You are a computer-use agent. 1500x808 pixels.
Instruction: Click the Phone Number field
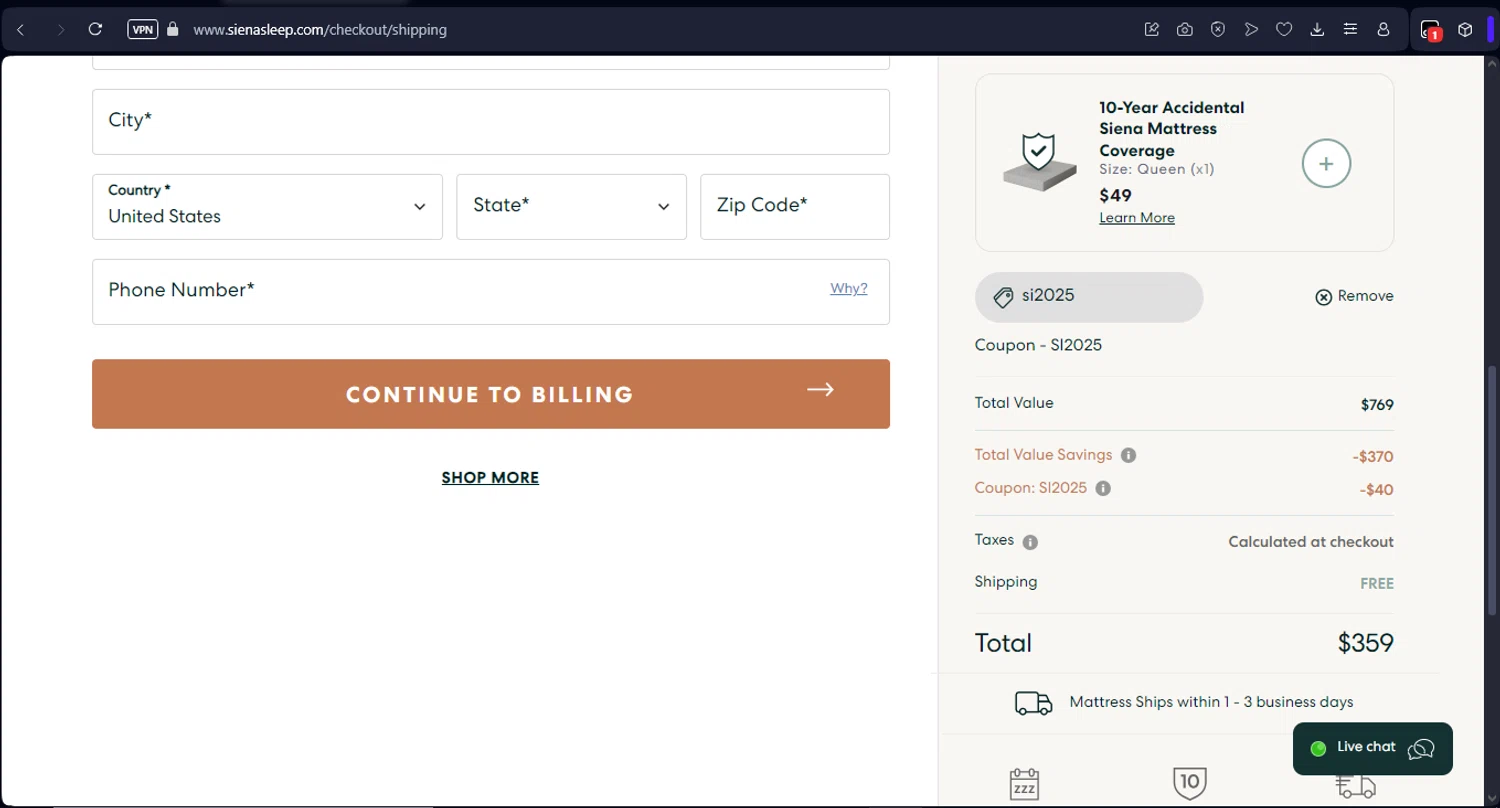pyautogui.click(x=491, y=292)
